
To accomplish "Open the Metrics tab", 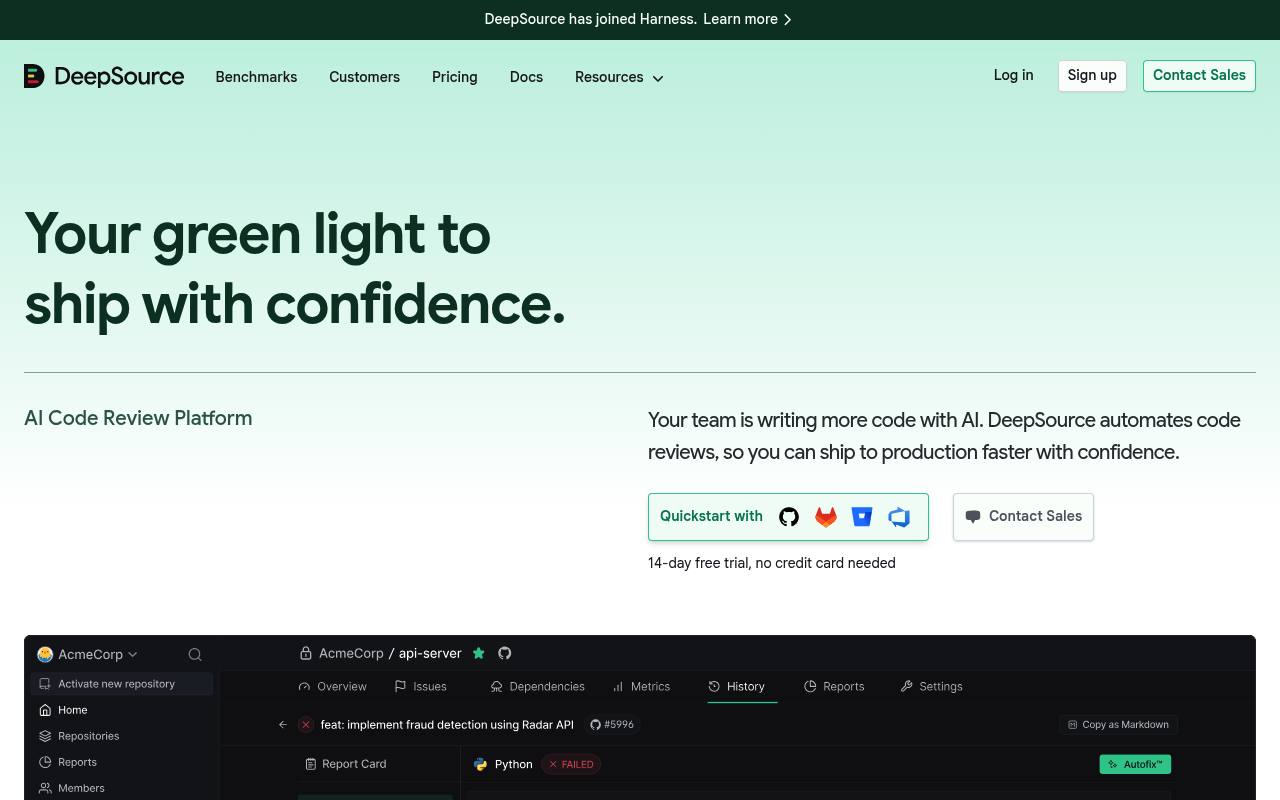I will tap(641, 687).
